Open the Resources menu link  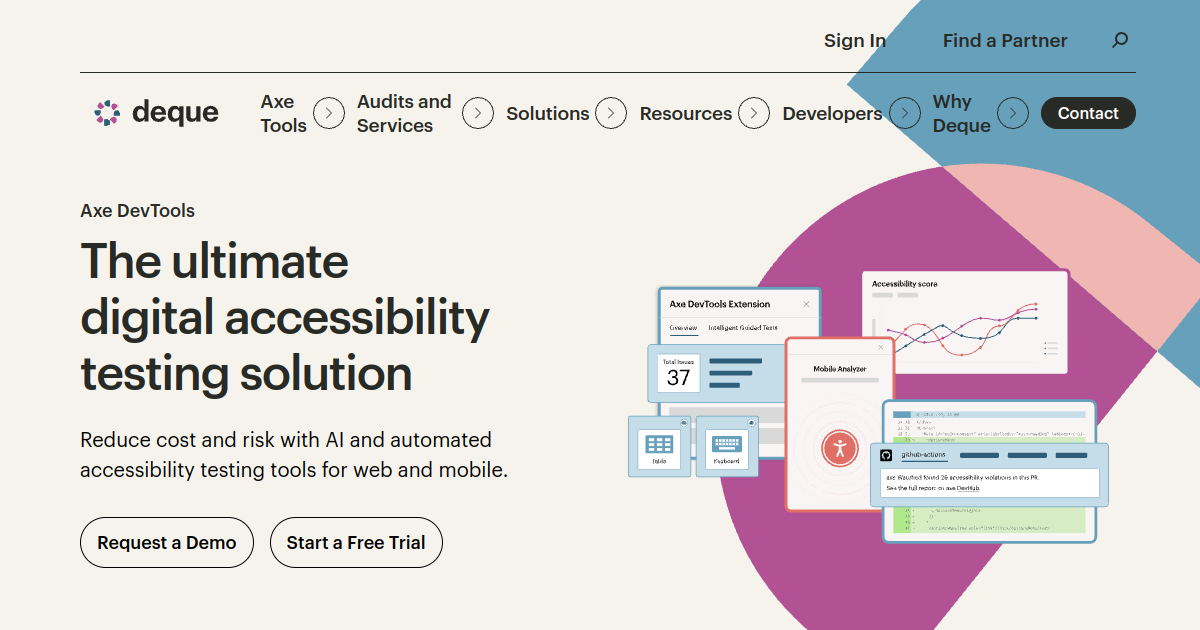tap(686, 113)
